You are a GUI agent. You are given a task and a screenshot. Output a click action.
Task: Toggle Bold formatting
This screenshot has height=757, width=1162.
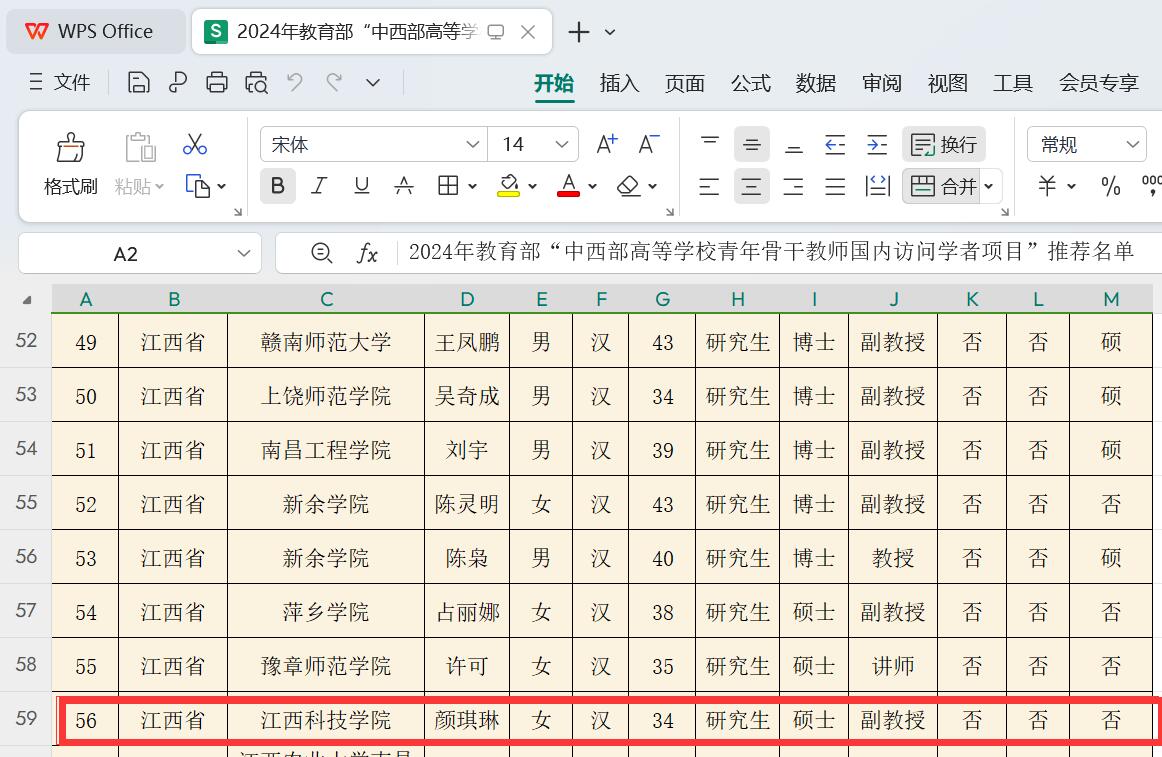(278, 186)
